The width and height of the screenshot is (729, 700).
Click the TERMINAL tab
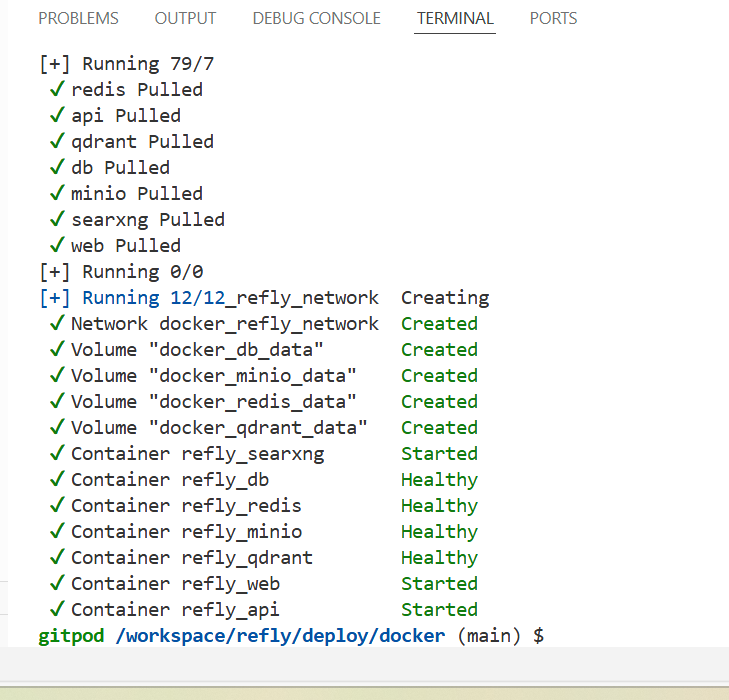coord(455,18)
